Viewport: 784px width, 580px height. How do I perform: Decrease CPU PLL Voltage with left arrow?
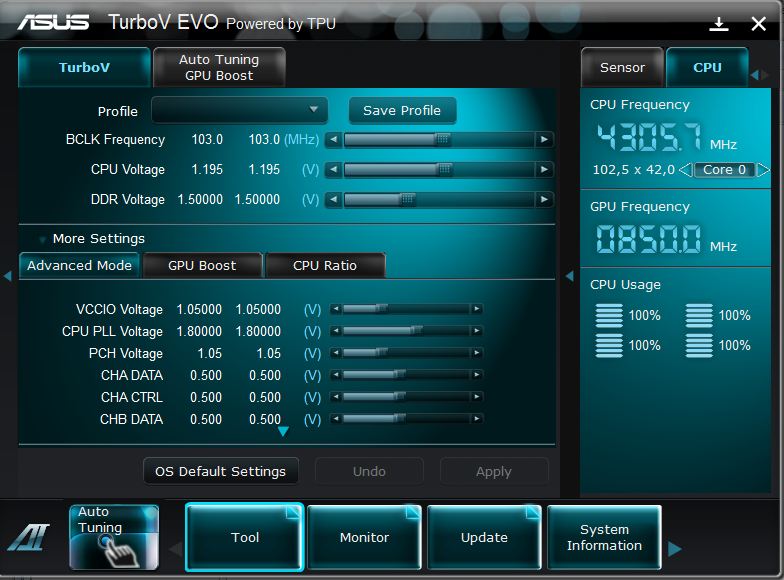click(x=336, y=330)
